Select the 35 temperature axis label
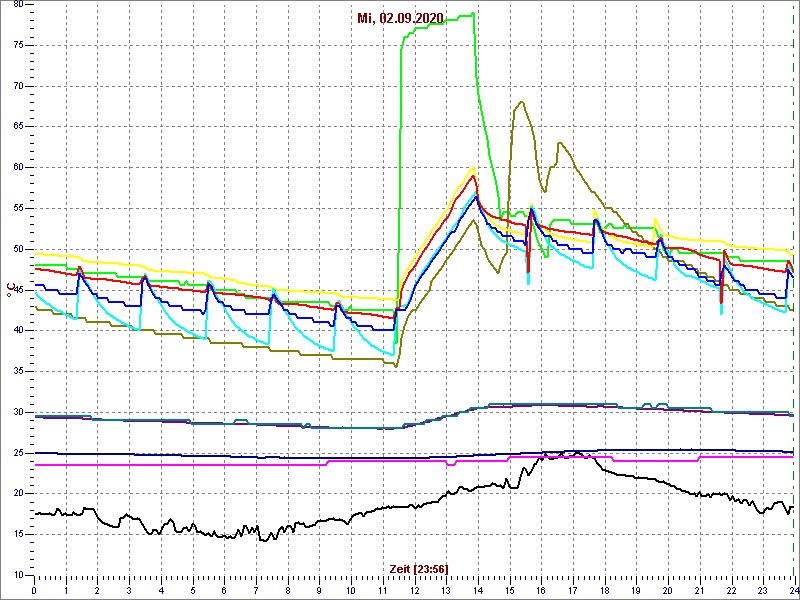800x600 pixels. [x=17, y=371]
